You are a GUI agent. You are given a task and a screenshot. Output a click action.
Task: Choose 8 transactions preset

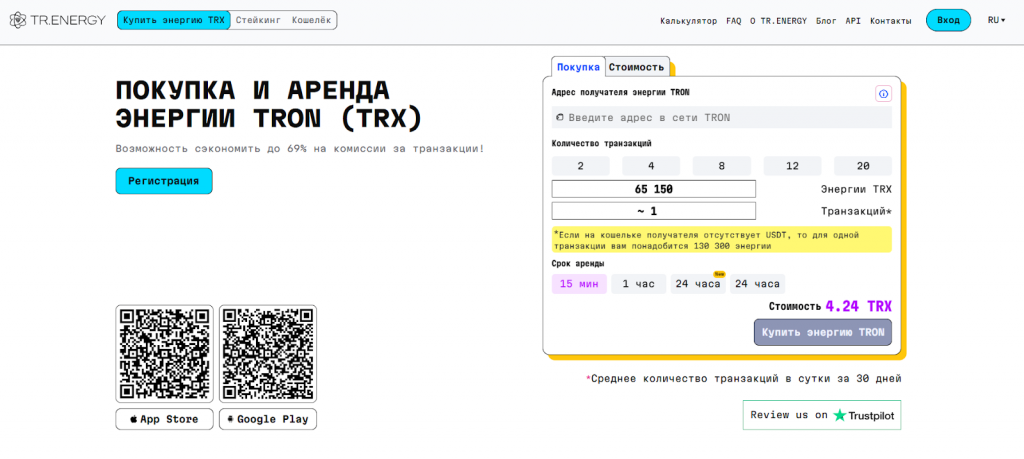[x=722, y=166]
